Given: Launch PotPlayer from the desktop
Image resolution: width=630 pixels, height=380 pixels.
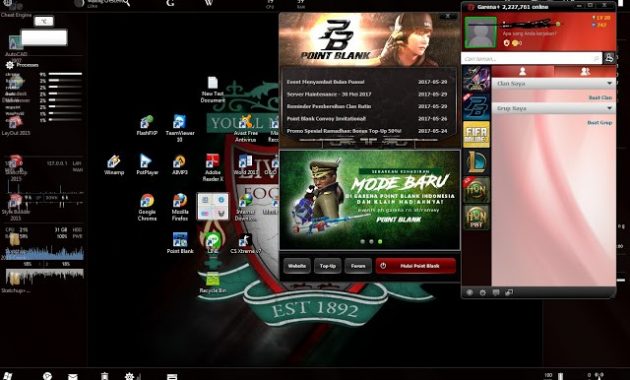Looking at the screenshot, I should tap(147, 164).
